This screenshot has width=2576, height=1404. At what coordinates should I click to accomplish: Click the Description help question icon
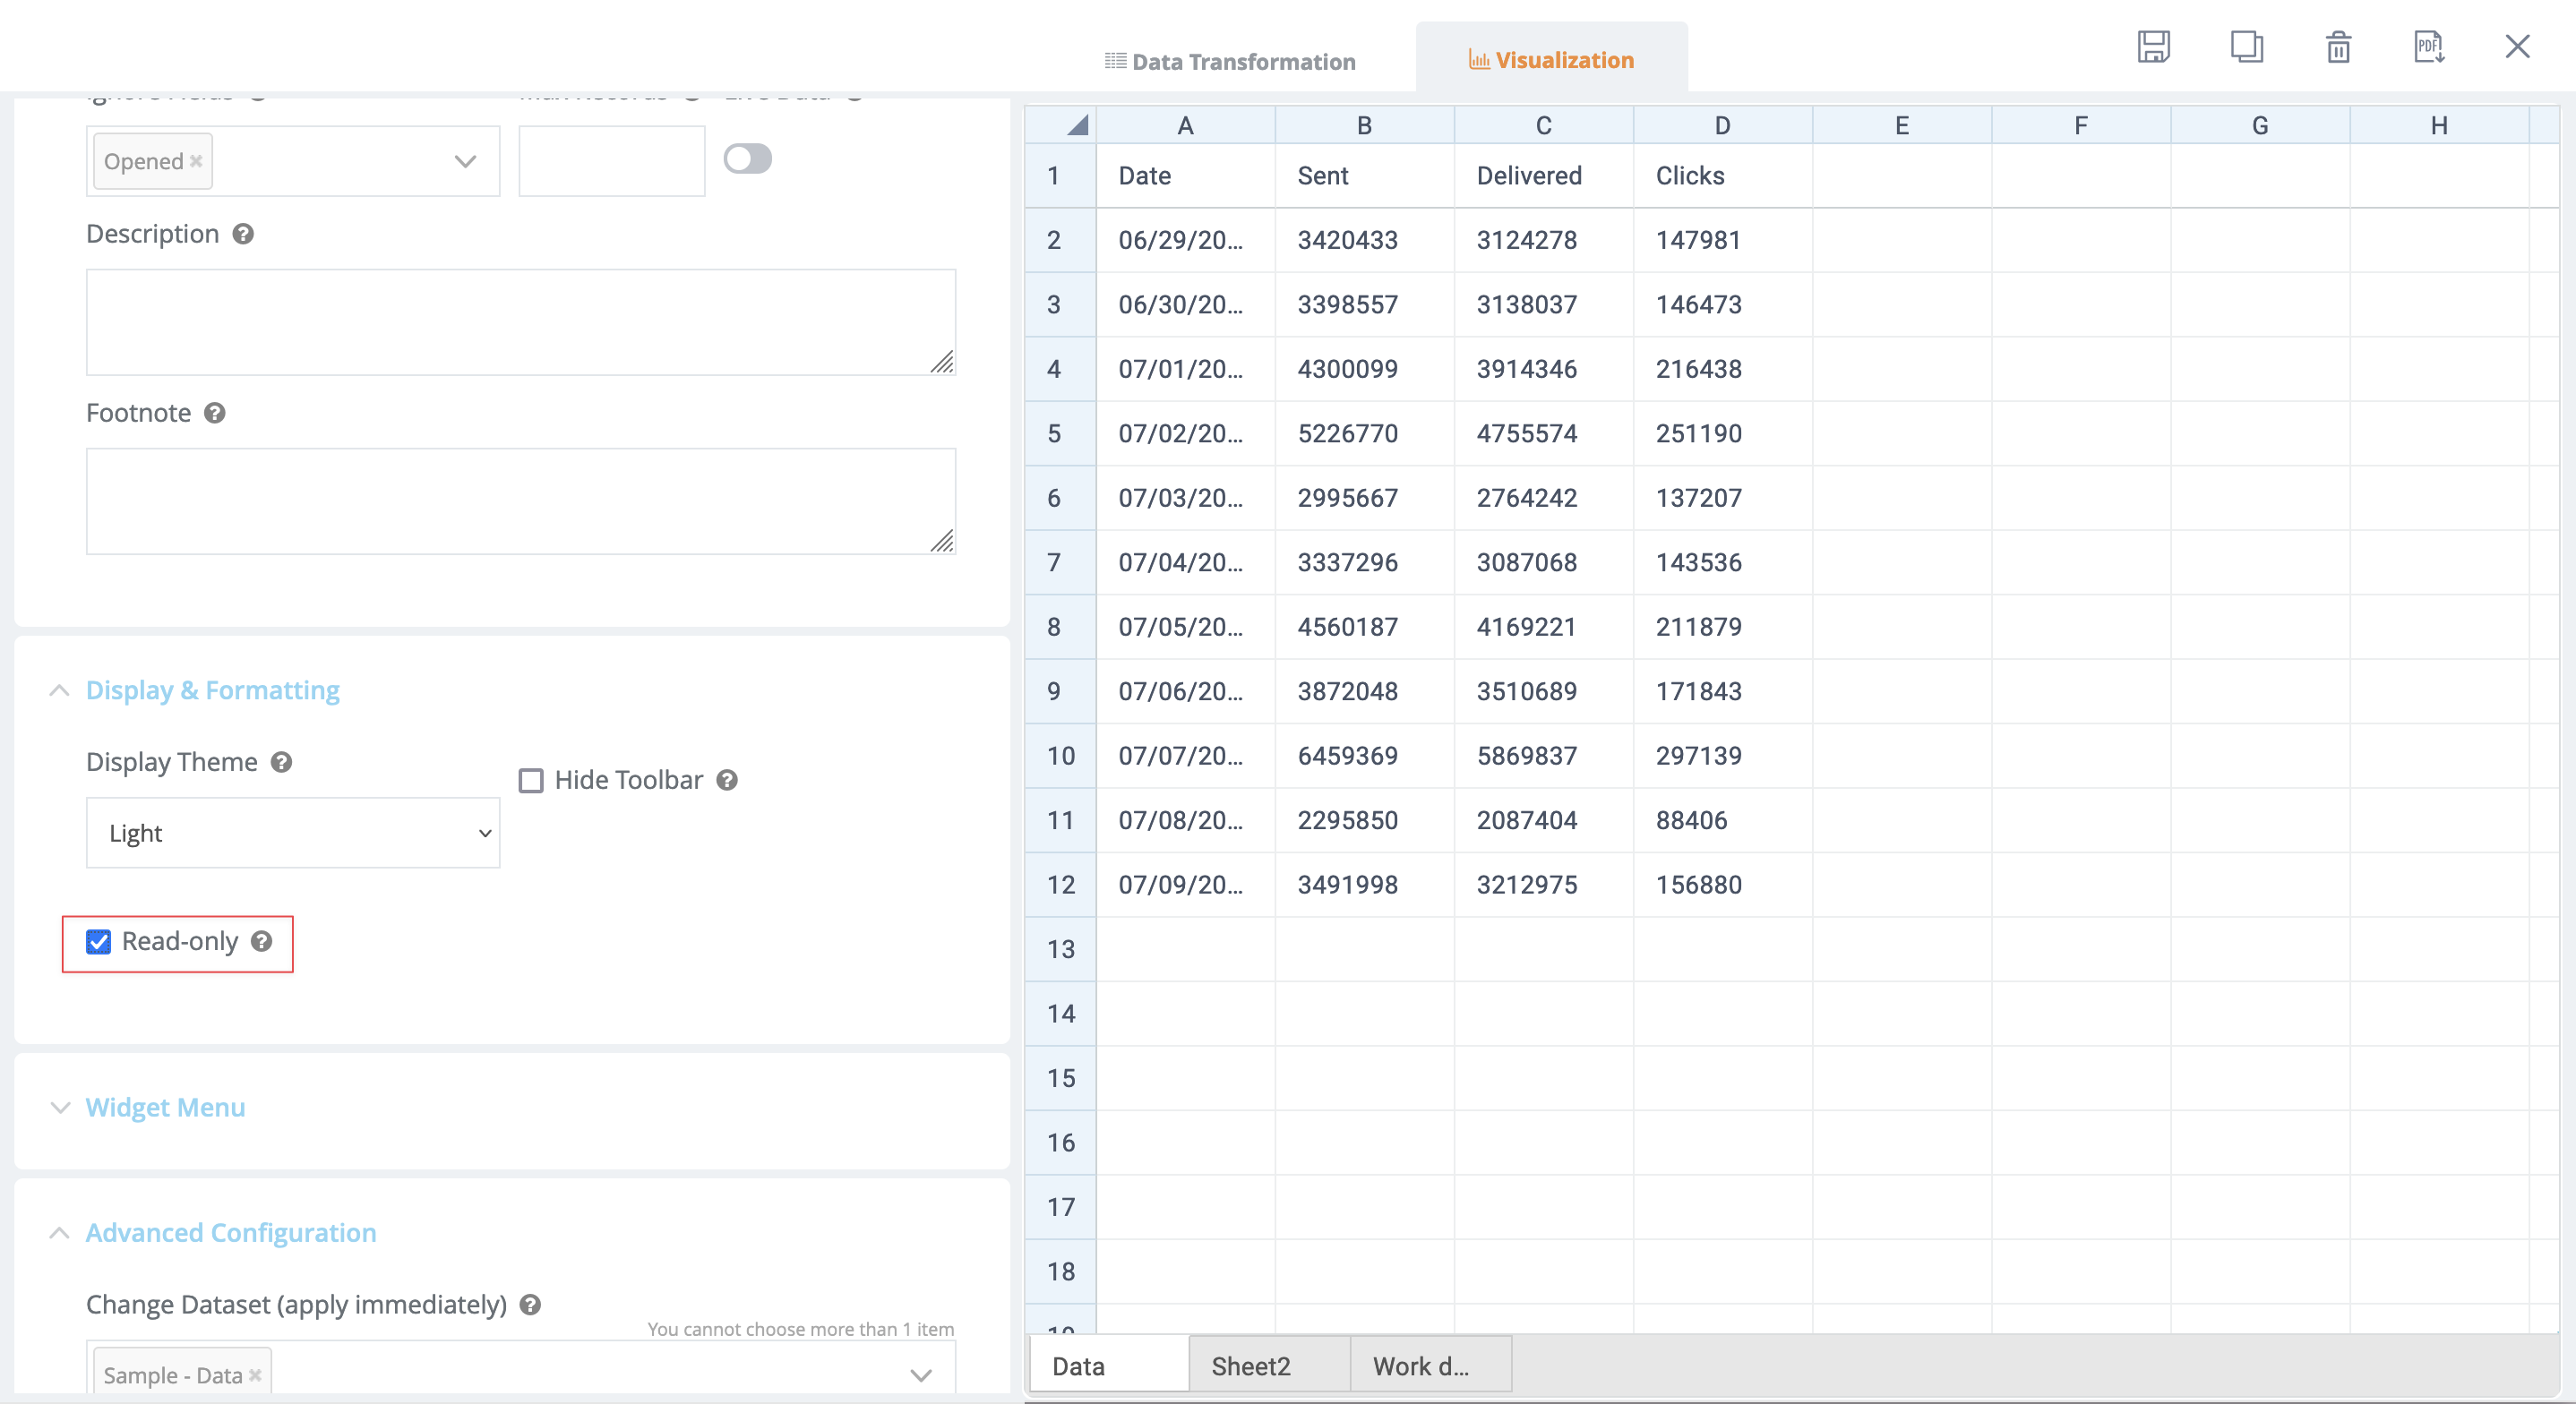243,234
